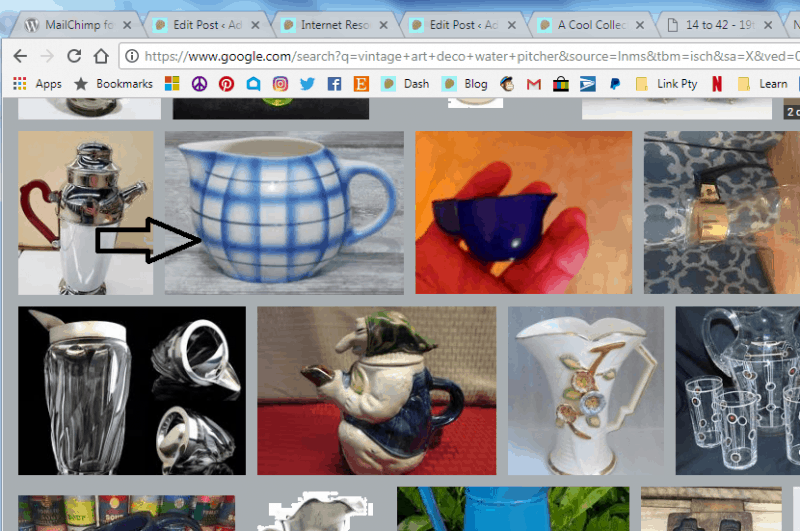Open the Blog bookmark

(x=464, y=84)
